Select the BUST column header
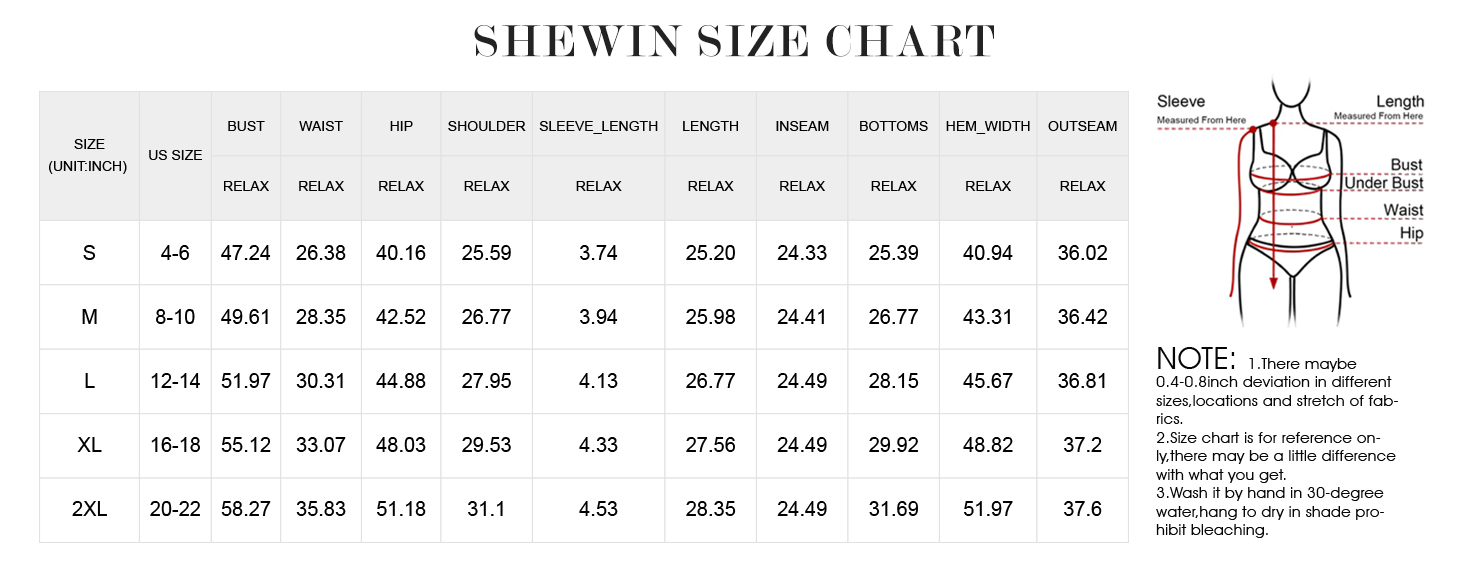Image resolution: width=1469 pixels, height=567 pixels. [246, 126]
